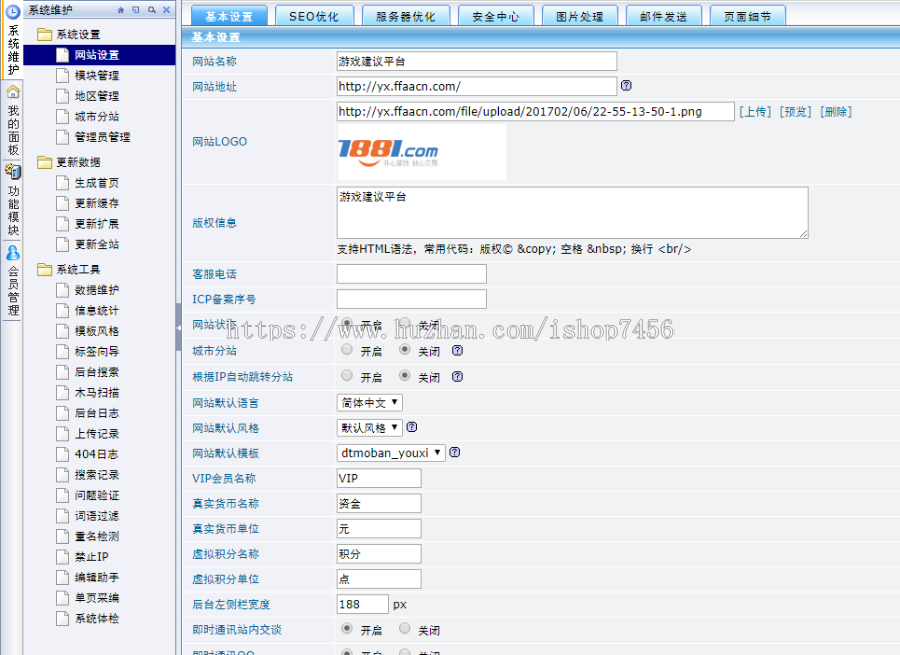This screenshot has width=900, height=655.
Task: Click the 网站名称 input field
Action: pyautogui.click(x=477, y=61)
